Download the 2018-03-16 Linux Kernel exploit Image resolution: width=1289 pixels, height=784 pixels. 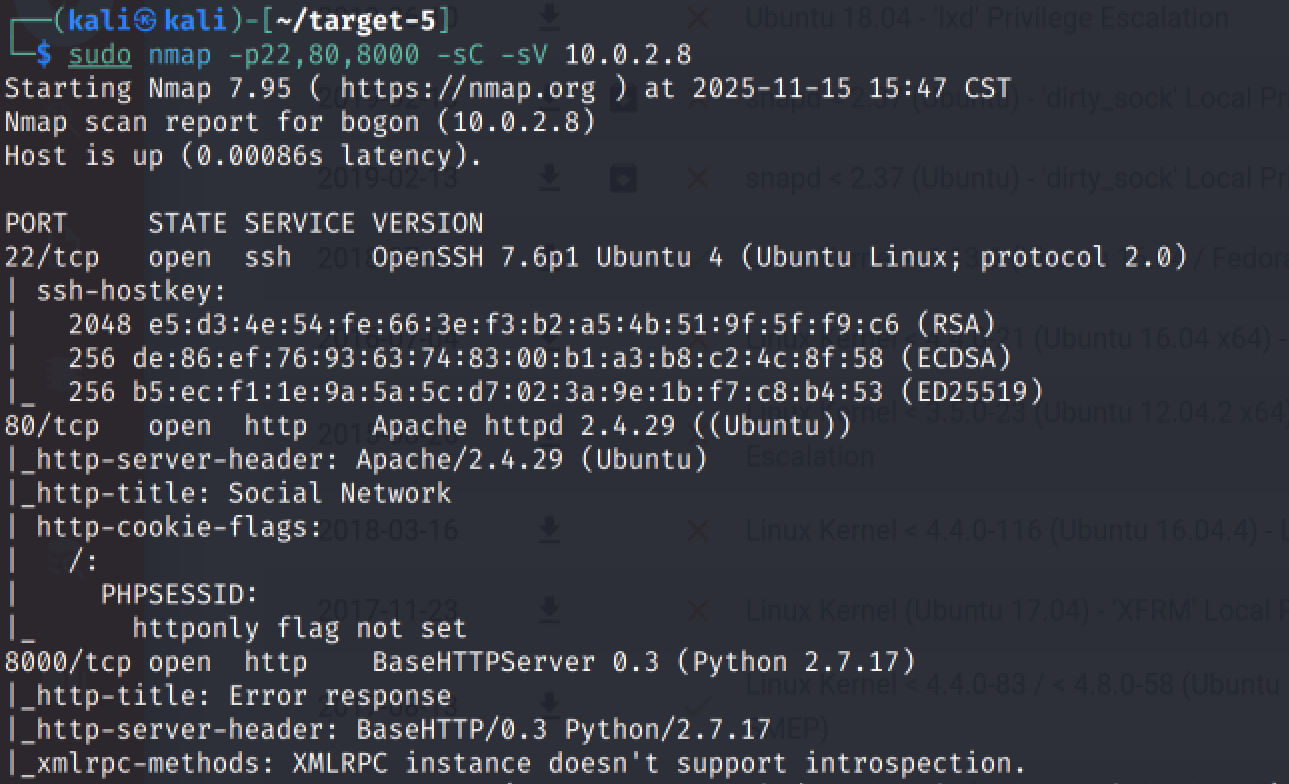(x=548, y=530)
